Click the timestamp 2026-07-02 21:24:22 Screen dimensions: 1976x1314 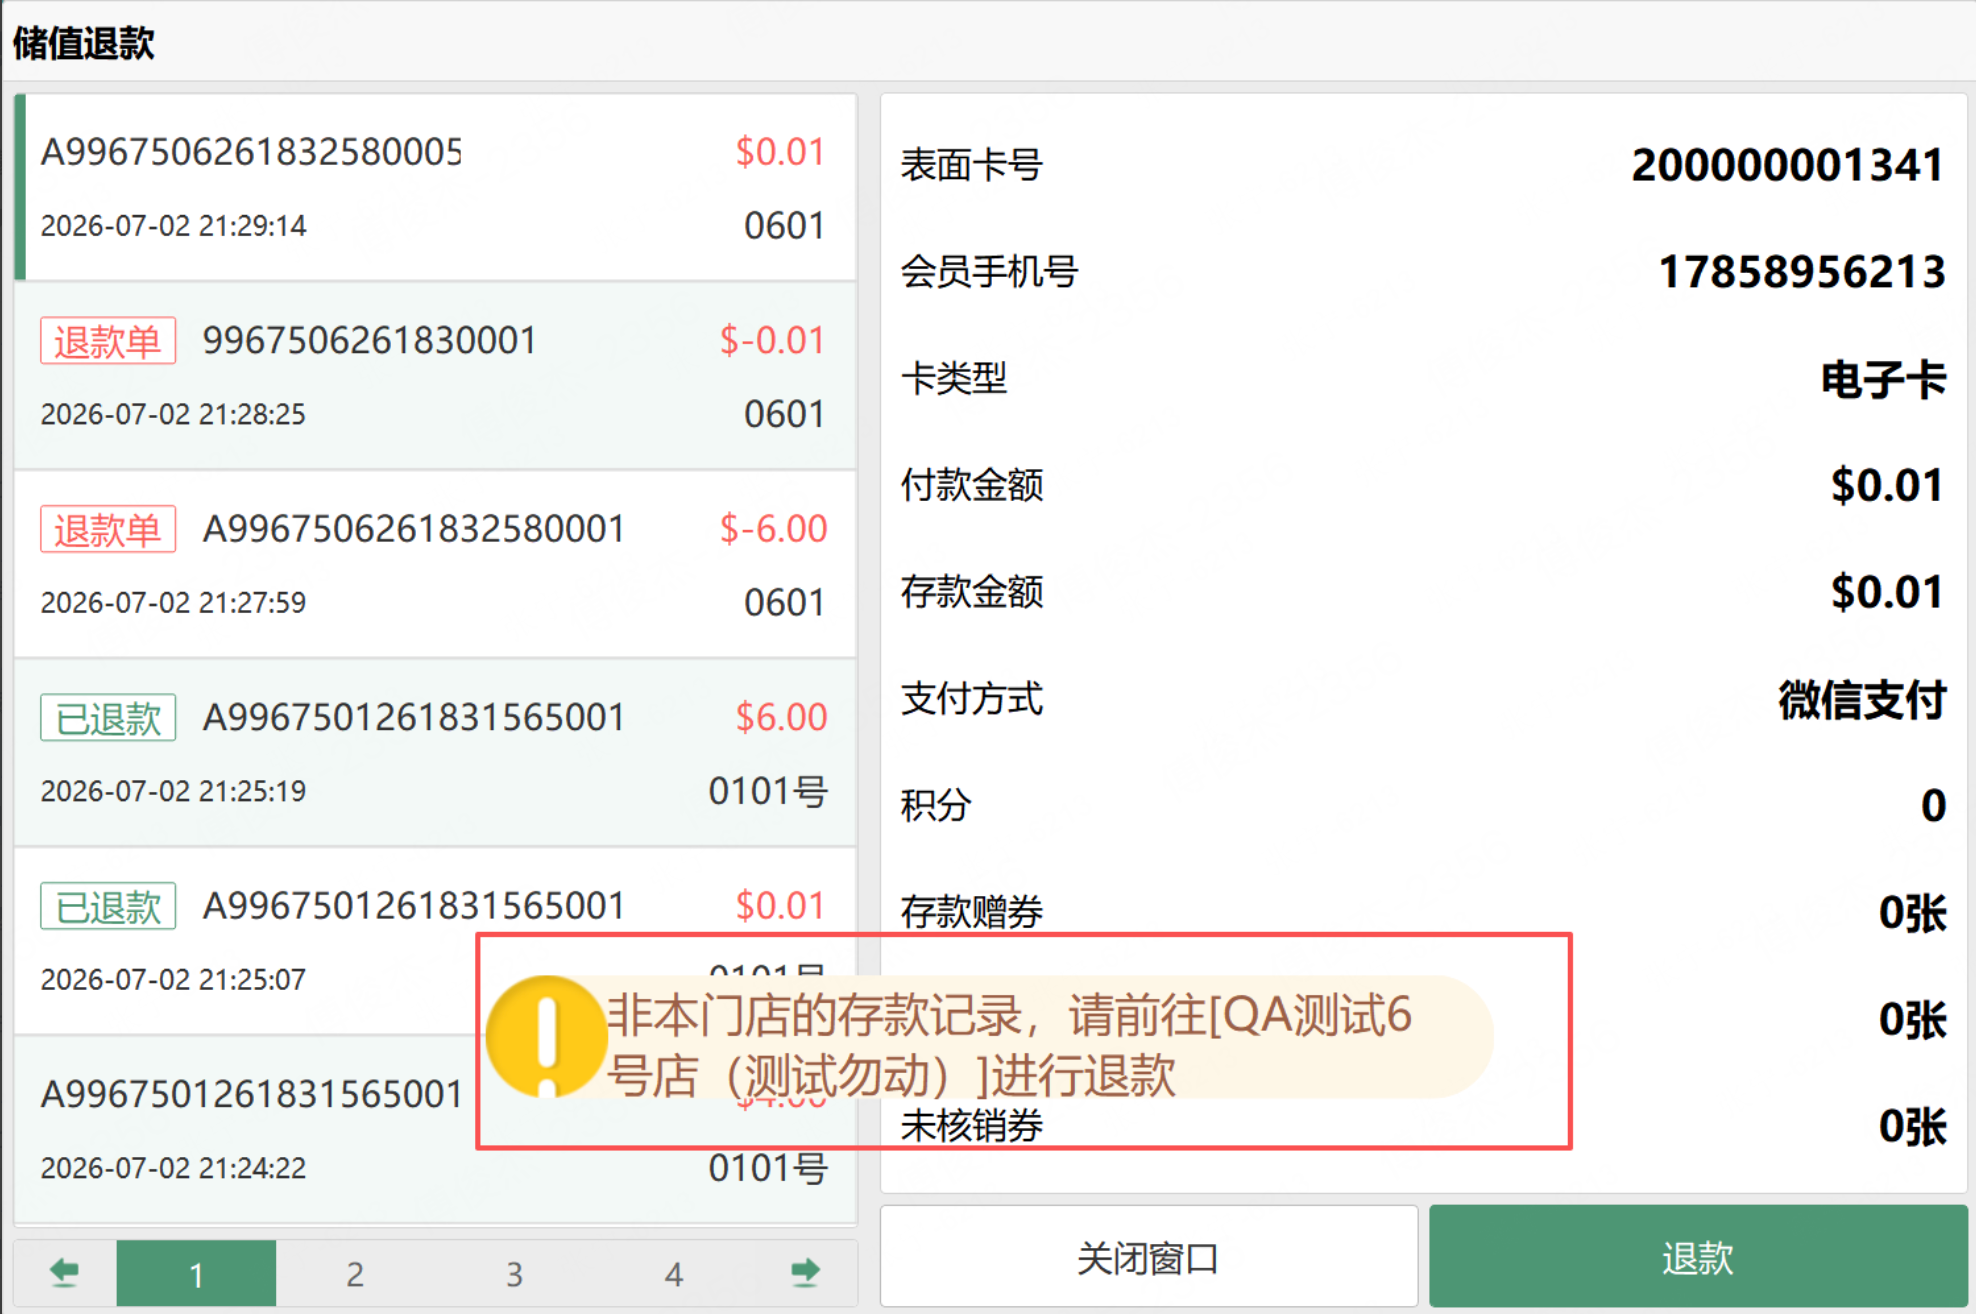point(173,1168)
